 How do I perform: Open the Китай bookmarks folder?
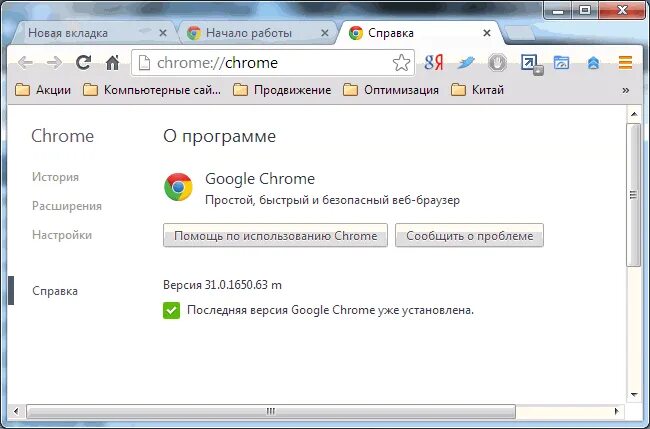pos(477,90)
